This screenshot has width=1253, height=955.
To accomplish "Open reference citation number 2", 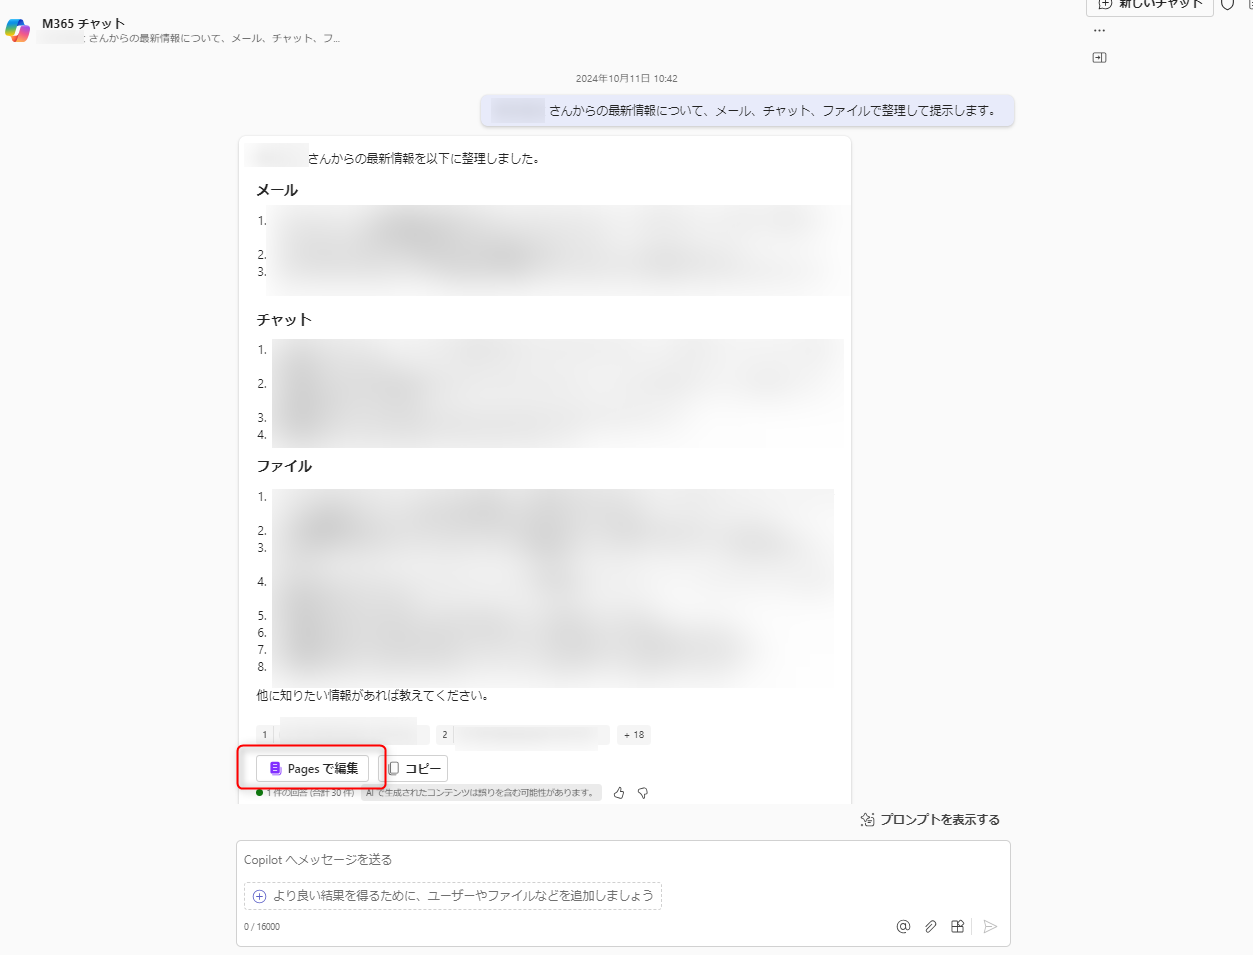I will [x=523, y=735].
